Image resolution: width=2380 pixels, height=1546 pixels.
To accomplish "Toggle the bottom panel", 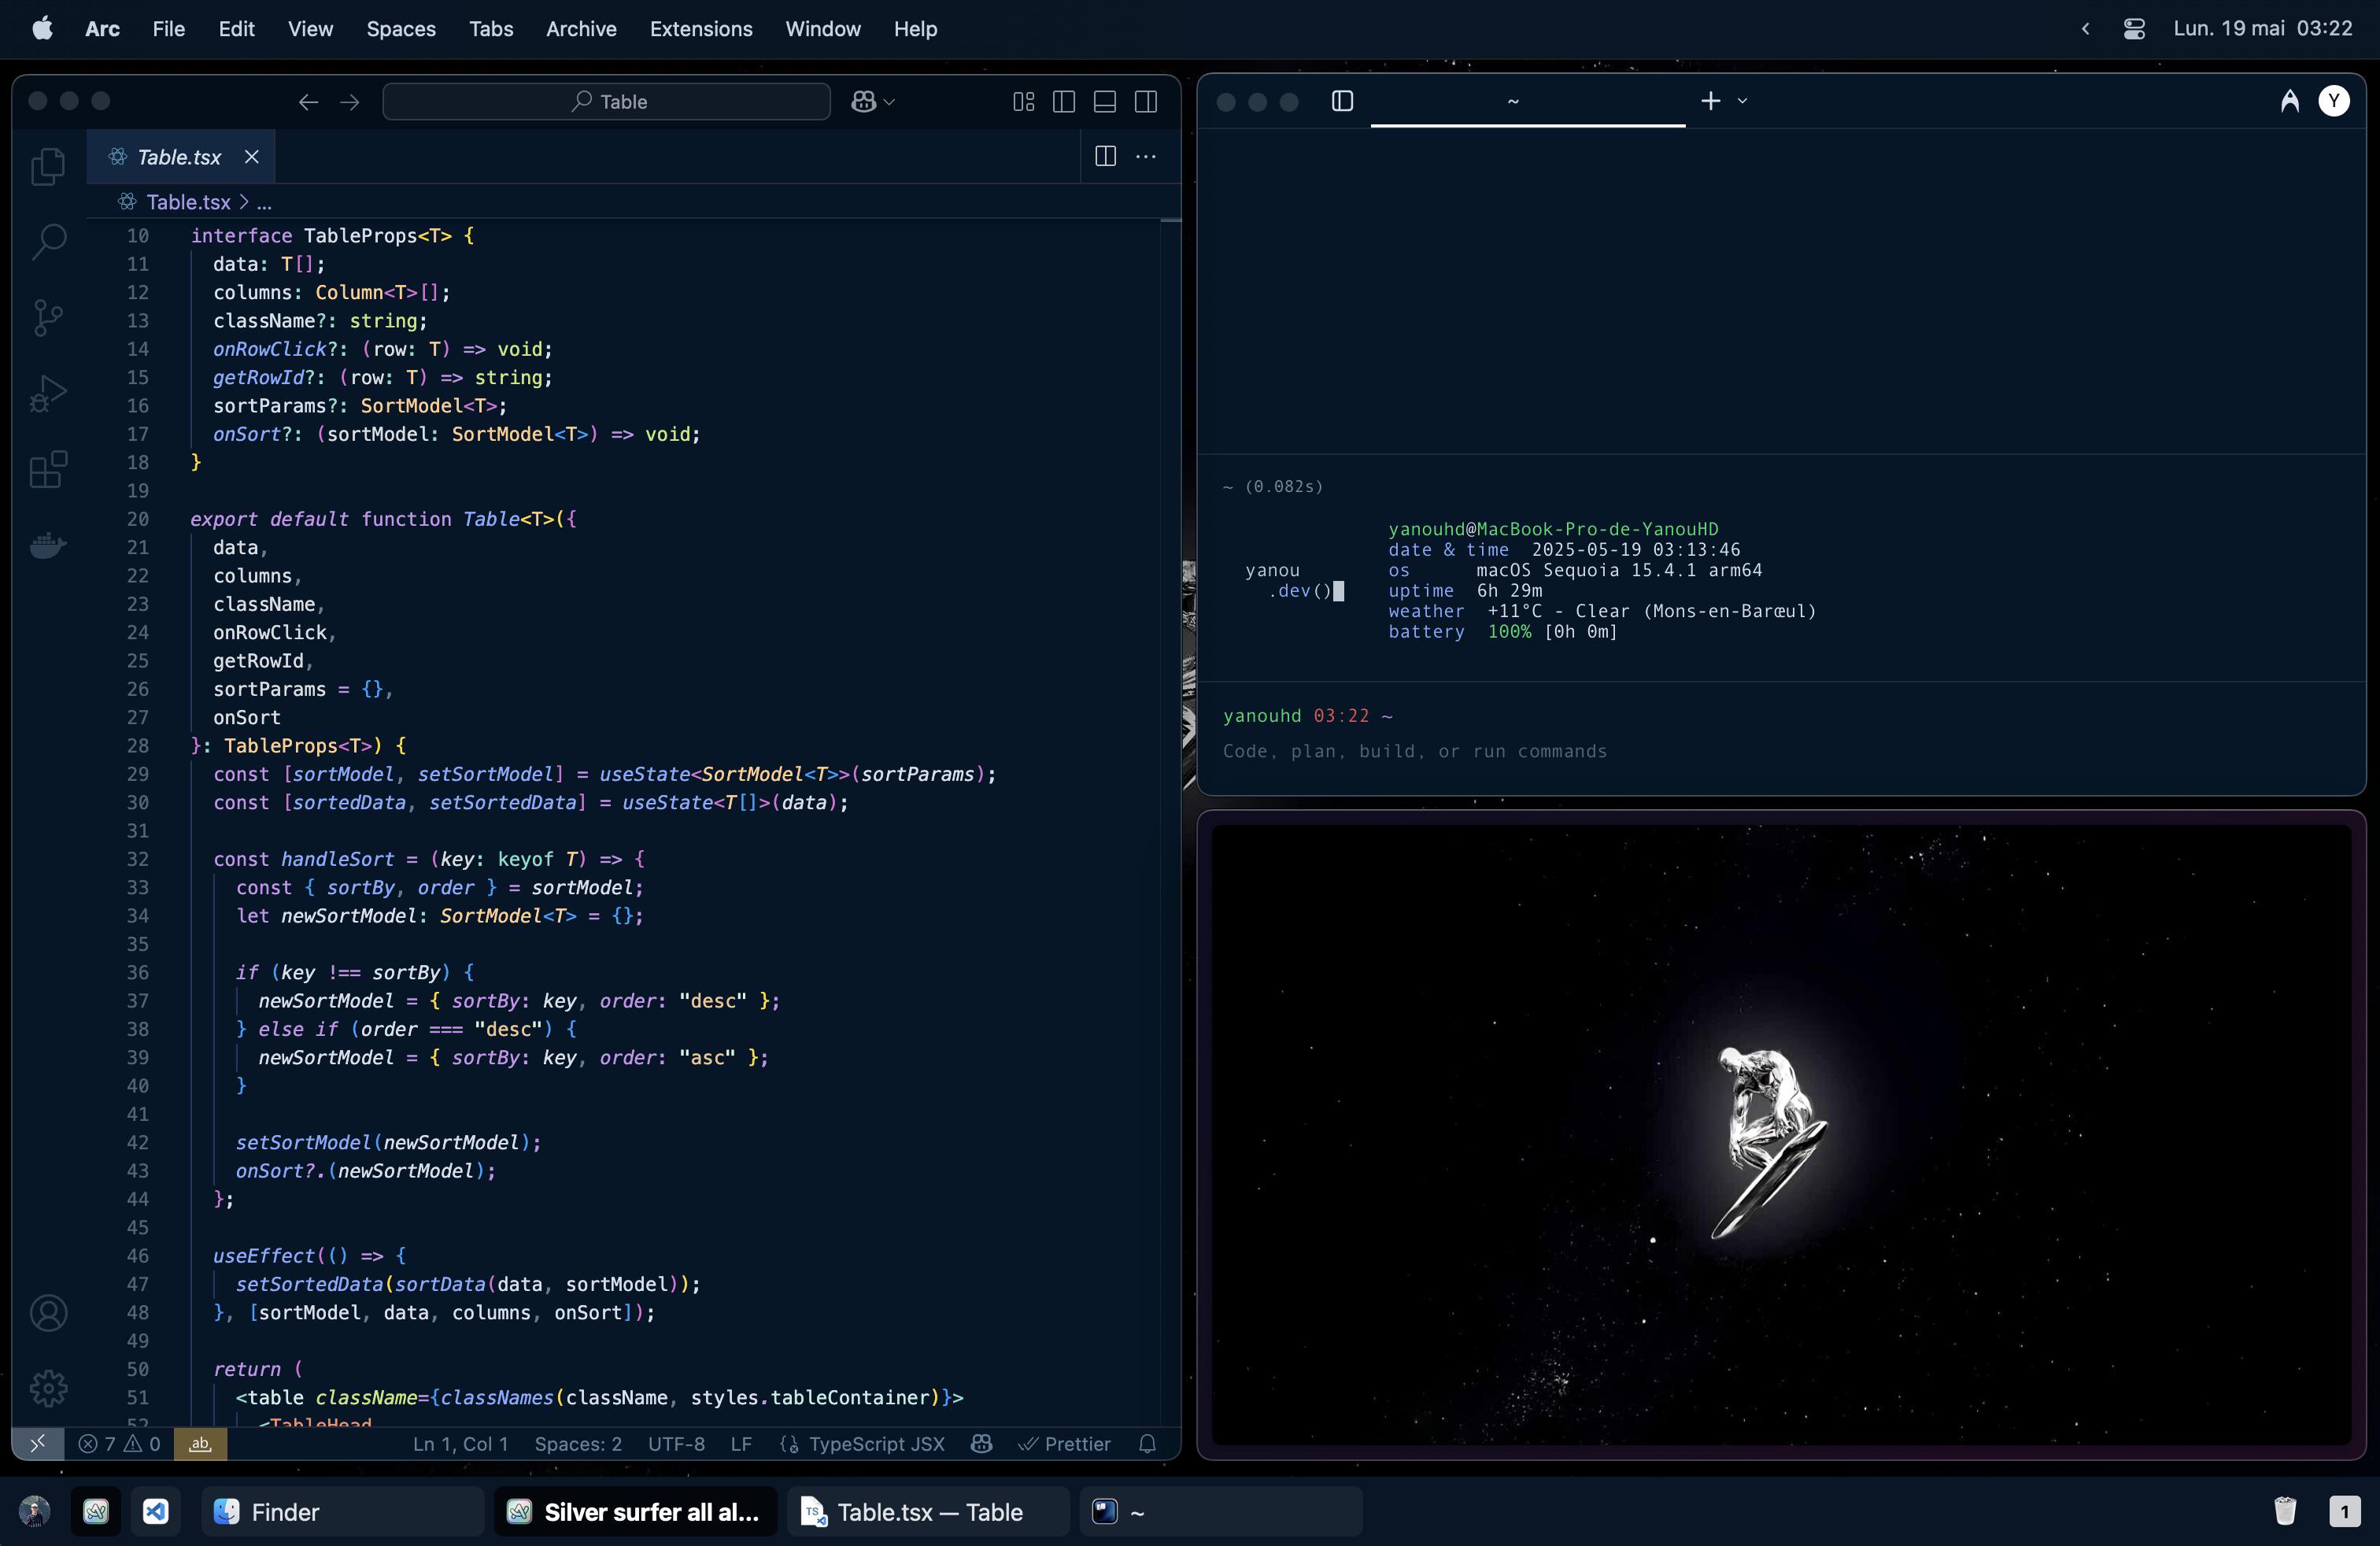I will [1105, 101].
